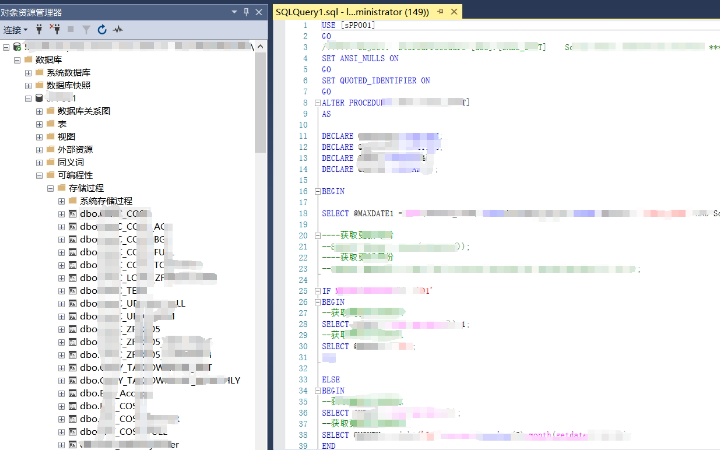Click the Object Explorer scroll up arrow
Screen dimensions: 720x450
click(x=260, y=46)
